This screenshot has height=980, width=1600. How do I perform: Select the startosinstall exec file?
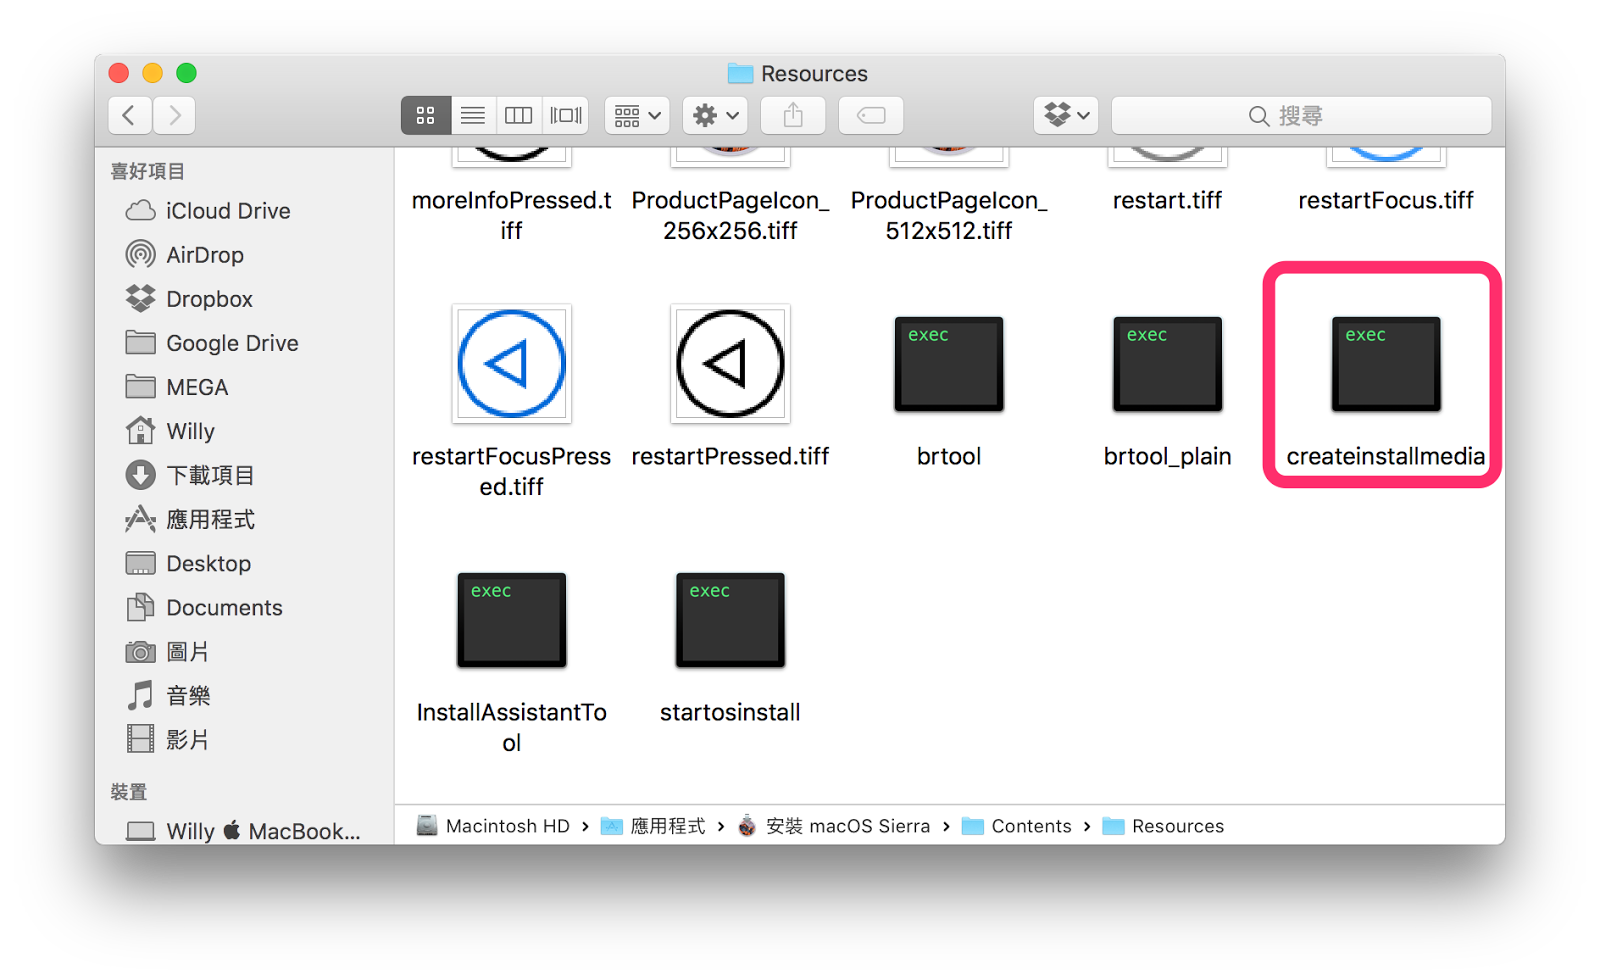click(x=730, y=620)
